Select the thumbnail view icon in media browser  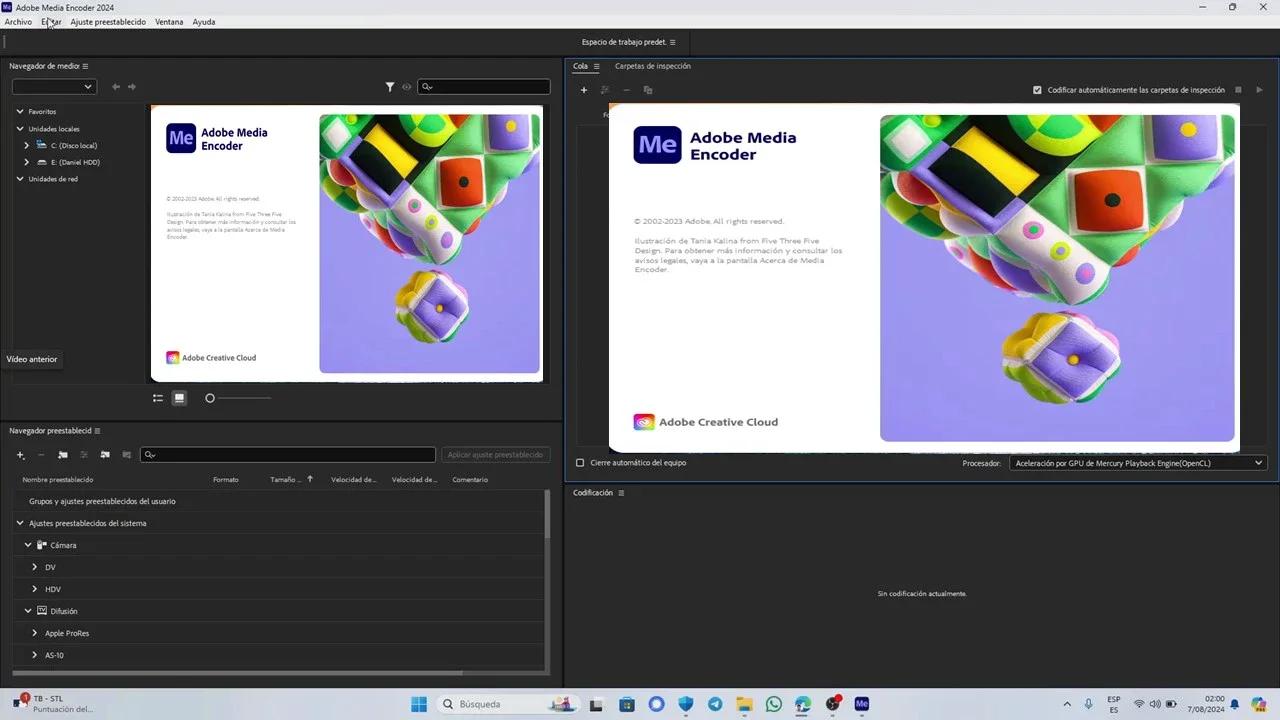tap(179, 398)
